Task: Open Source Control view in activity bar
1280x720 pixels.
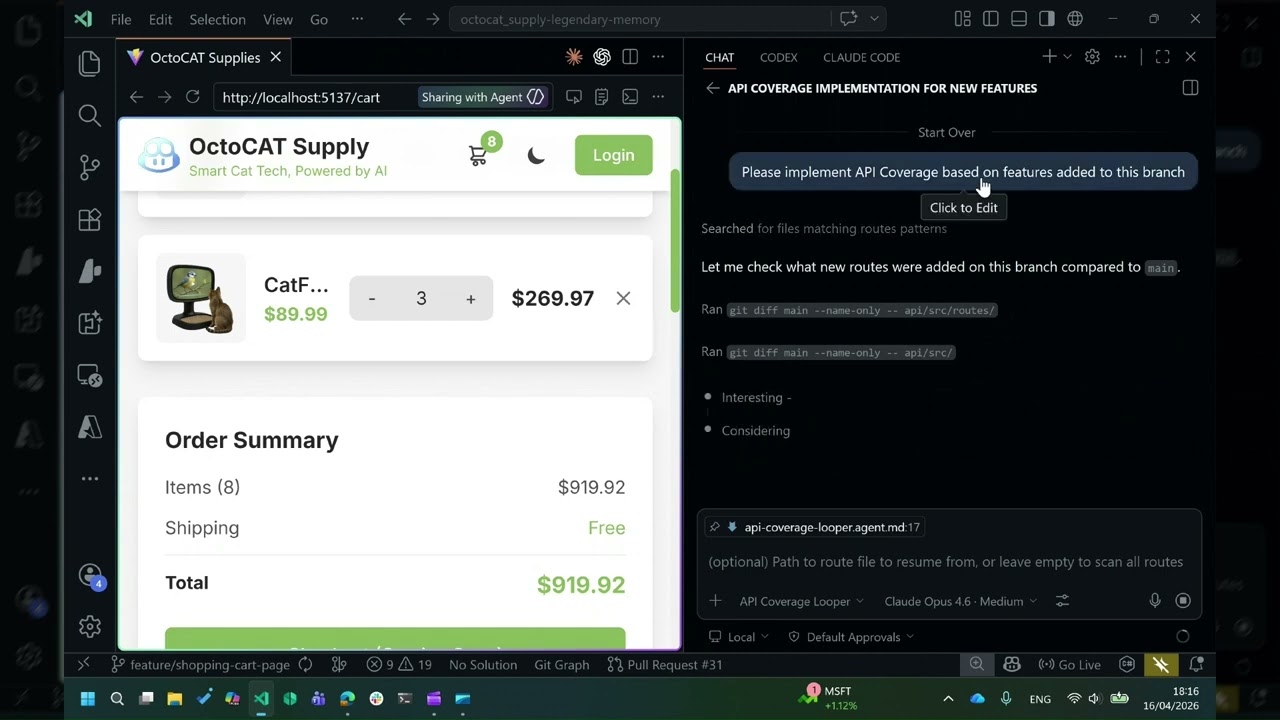Action: click(x=90, y=167)
